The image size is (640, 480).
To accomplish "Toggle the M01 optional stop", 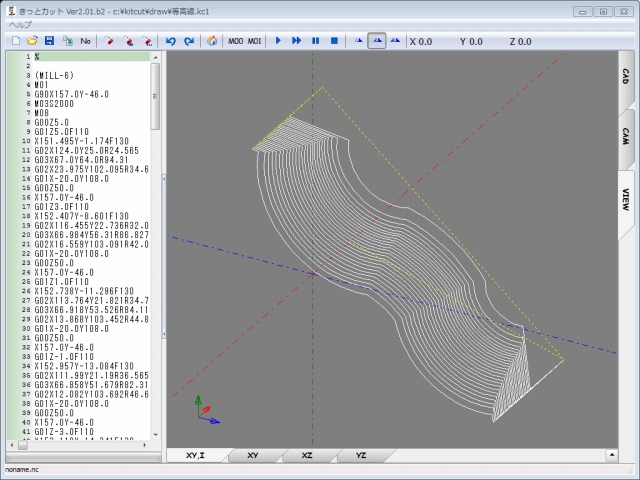I will pos(254,41).
